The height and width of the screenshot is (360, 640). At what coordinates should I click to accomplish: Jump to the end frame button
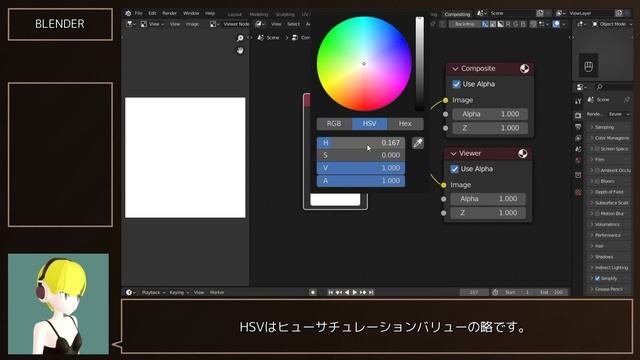coord(371,292)
